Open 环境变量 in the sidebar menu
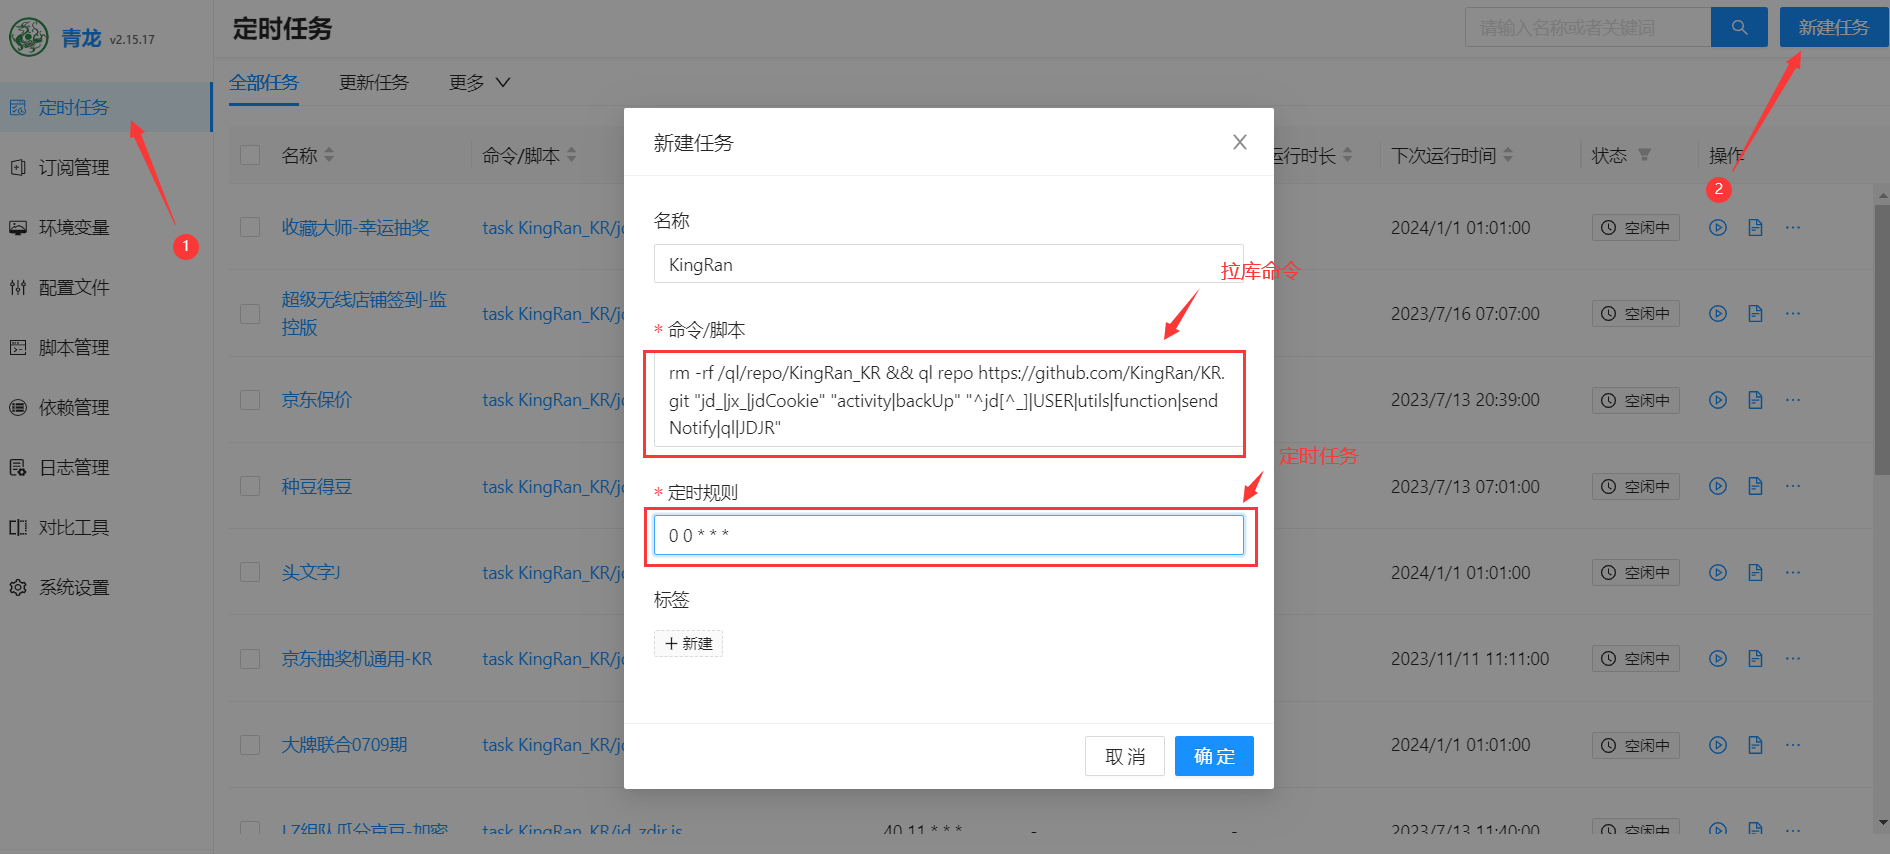1890x854 pixels. 74,228
